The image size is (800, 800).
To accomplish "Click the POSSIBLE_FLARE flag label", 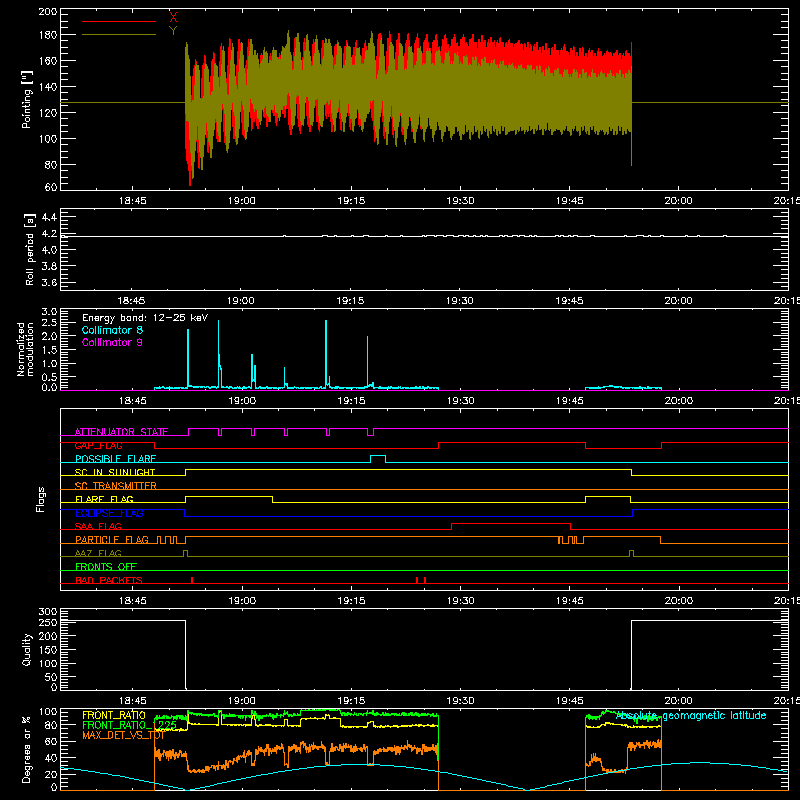I will click(115, 459).
